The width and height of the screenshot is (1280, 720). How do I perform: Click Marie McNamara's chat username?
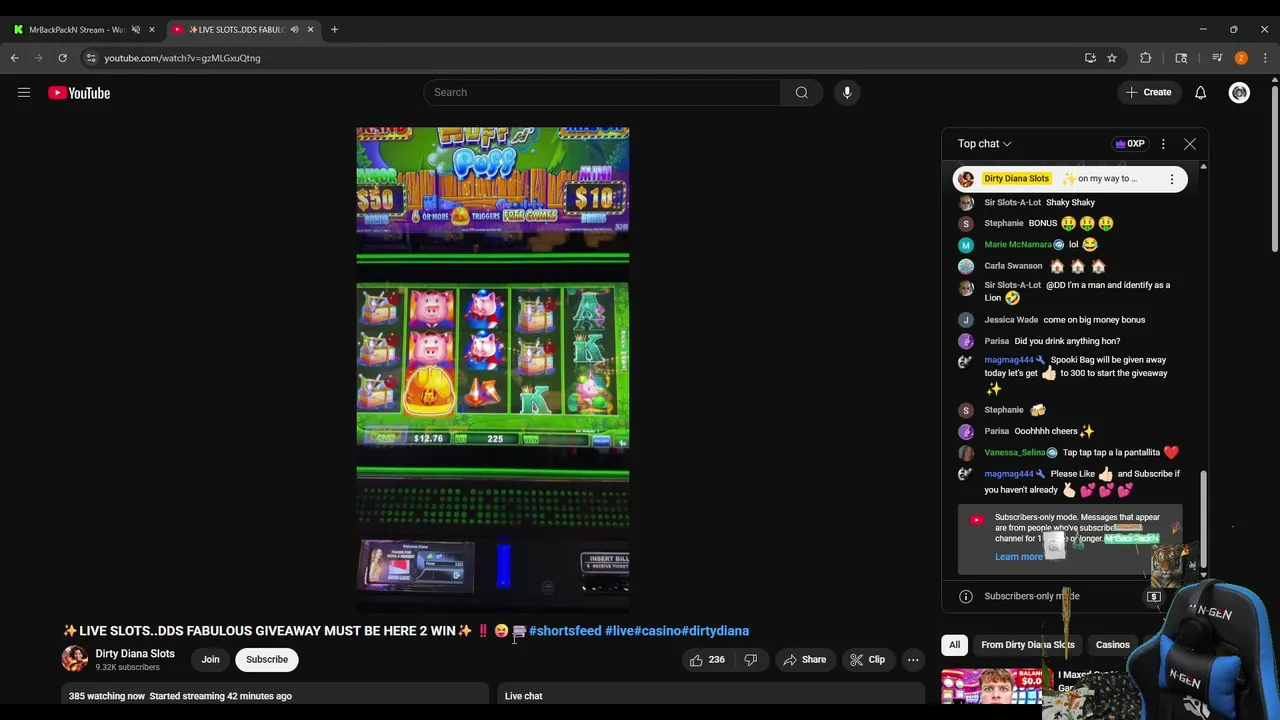tap(1018, 244)
